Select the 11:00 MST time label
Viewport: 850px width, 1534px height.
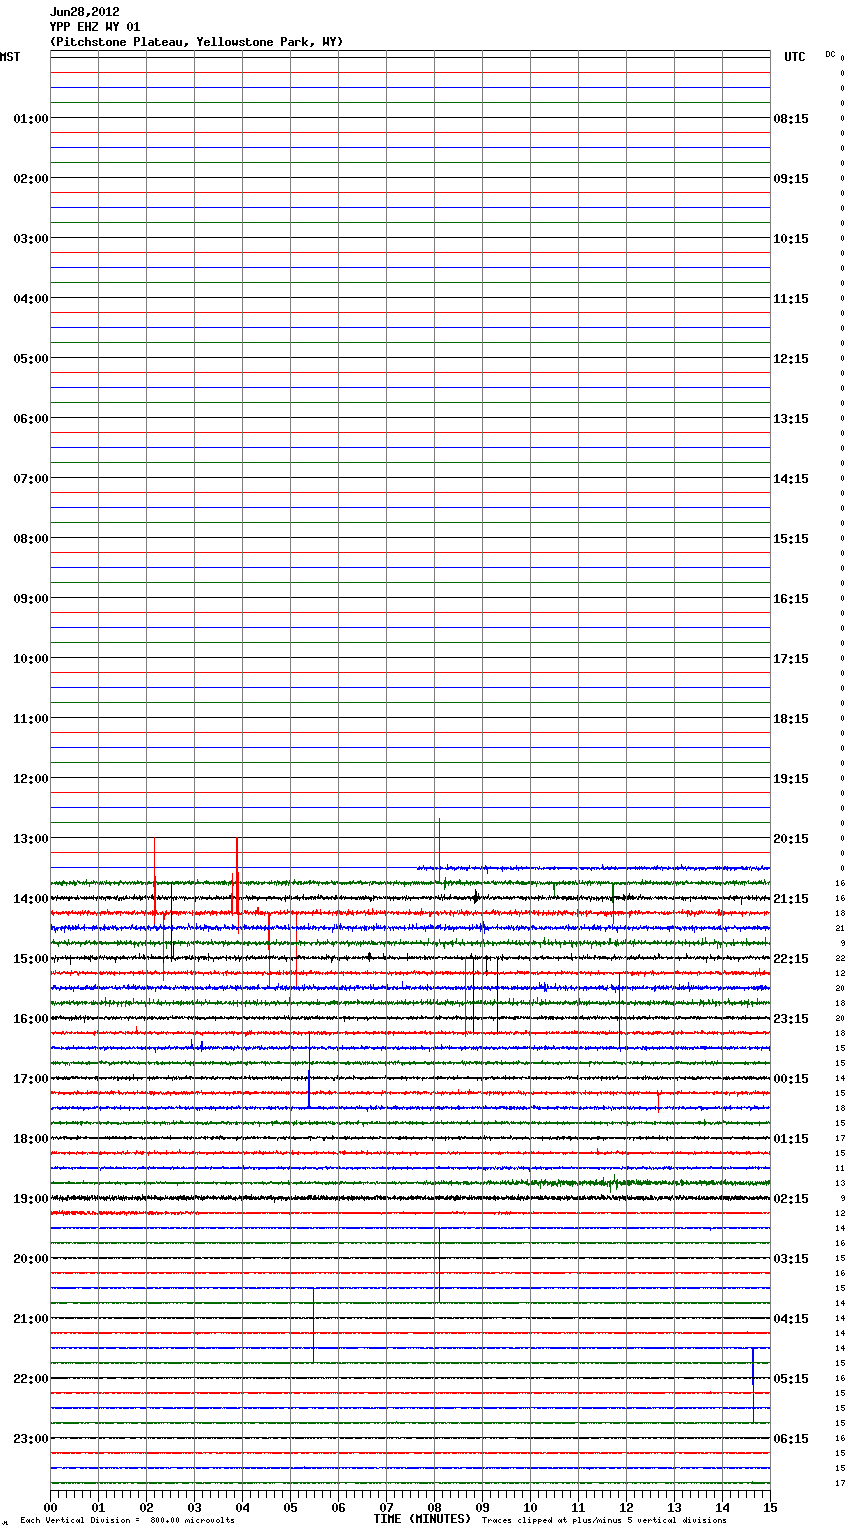[31, 719]
